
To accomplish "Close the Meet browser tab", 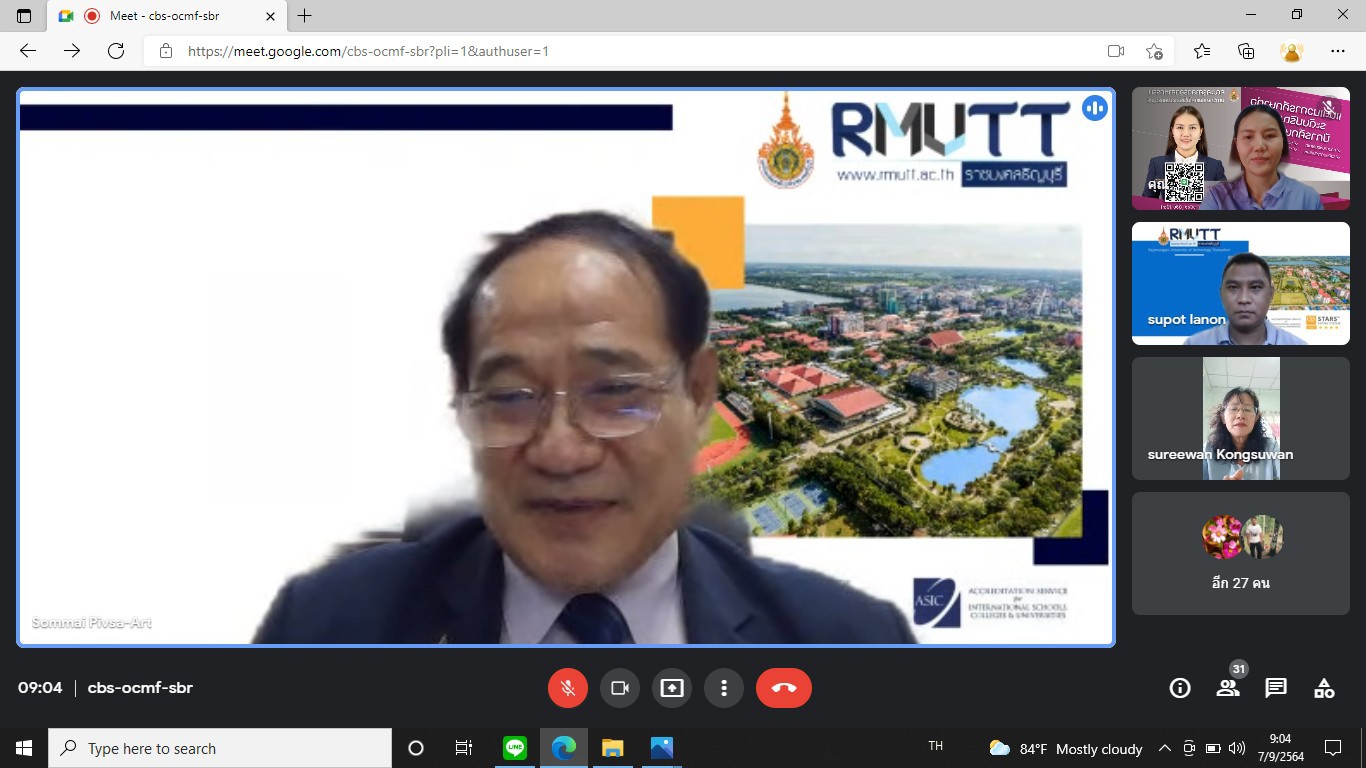I will [270, 16].
